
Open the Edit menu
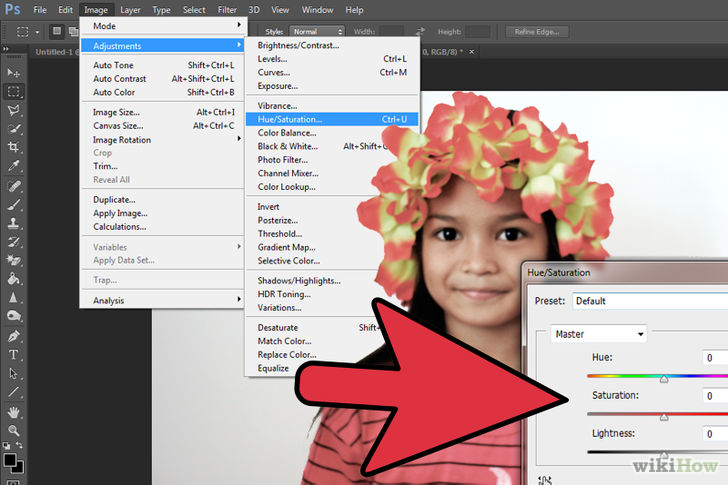[x=65, y=10]
